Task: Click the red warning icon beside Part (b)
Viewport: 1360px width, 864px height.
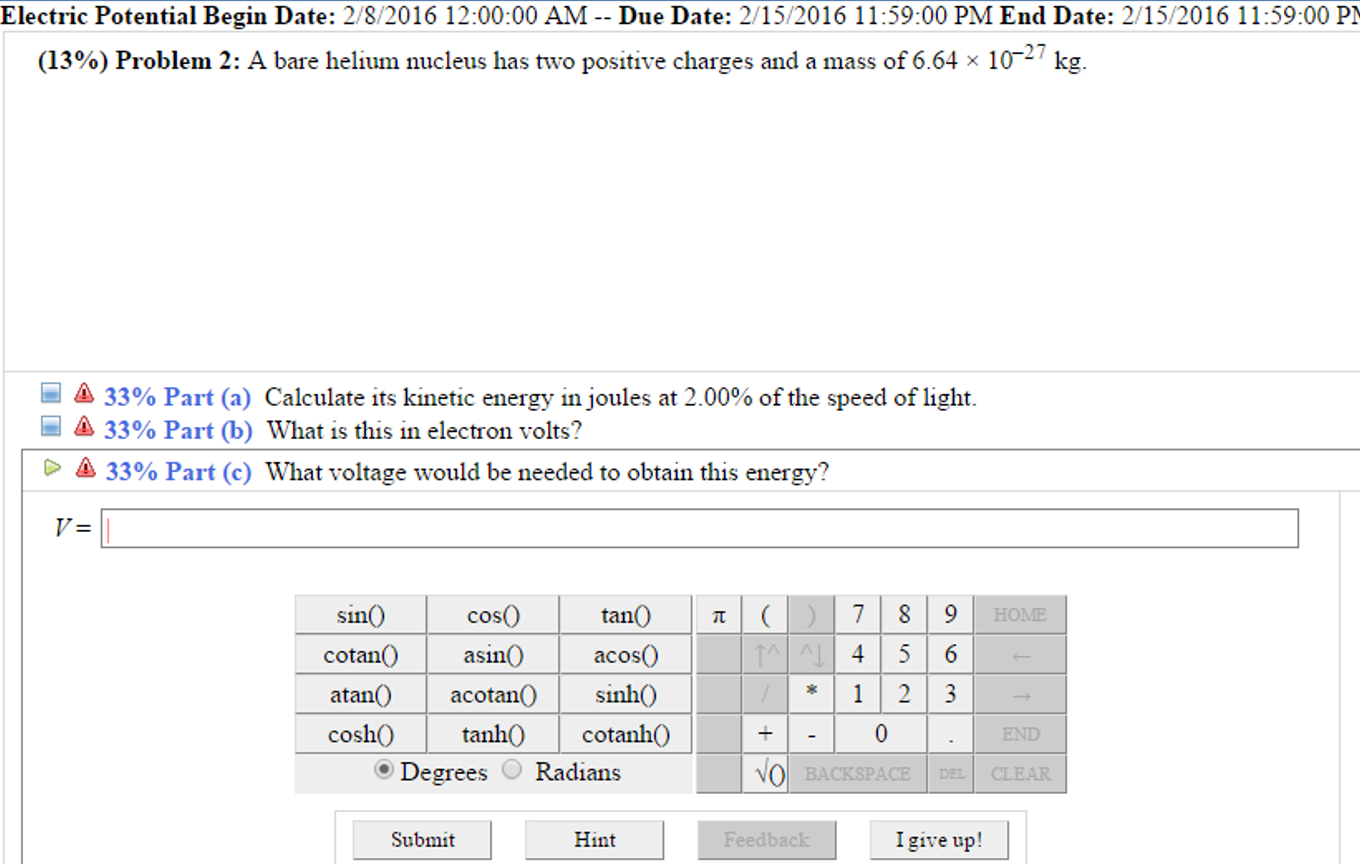Action: point(85,427)
